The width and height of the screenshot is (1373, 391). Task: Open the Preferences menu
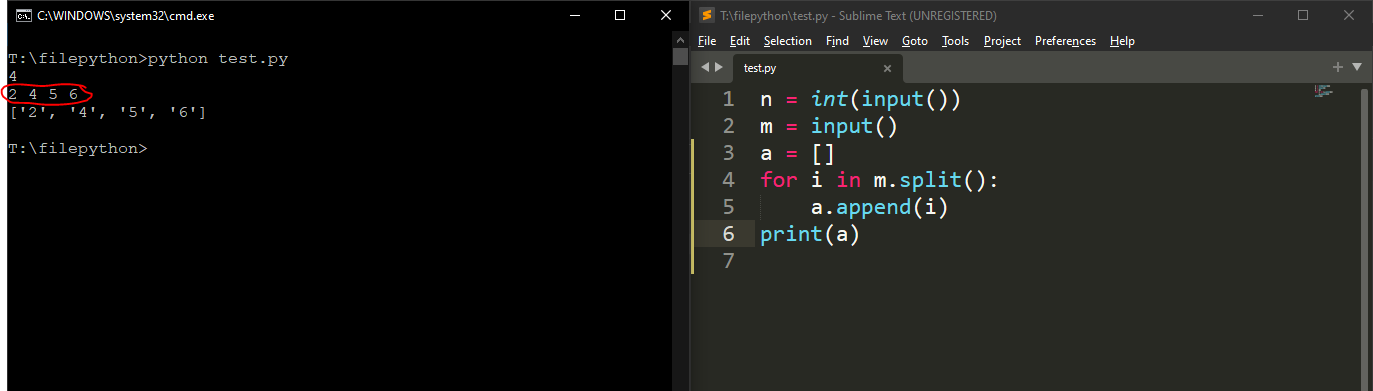pyautogui.click(x=1065, y=41)
